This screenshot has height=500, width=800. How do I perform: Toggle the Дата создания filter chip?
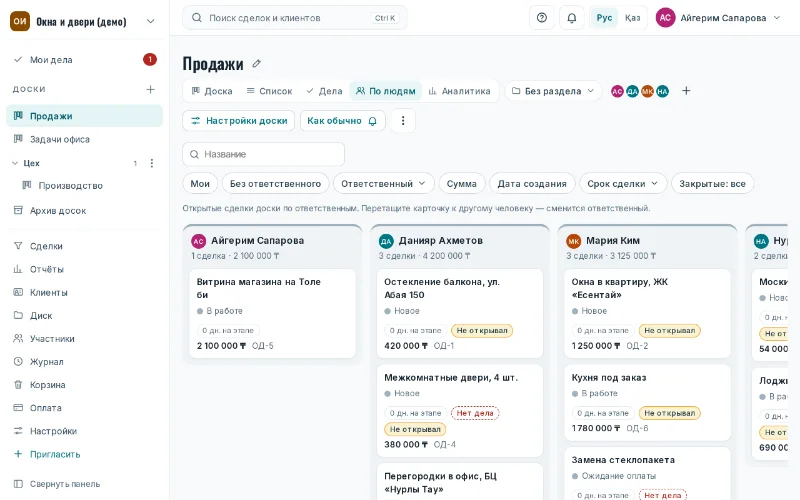[x=532, y=184]
